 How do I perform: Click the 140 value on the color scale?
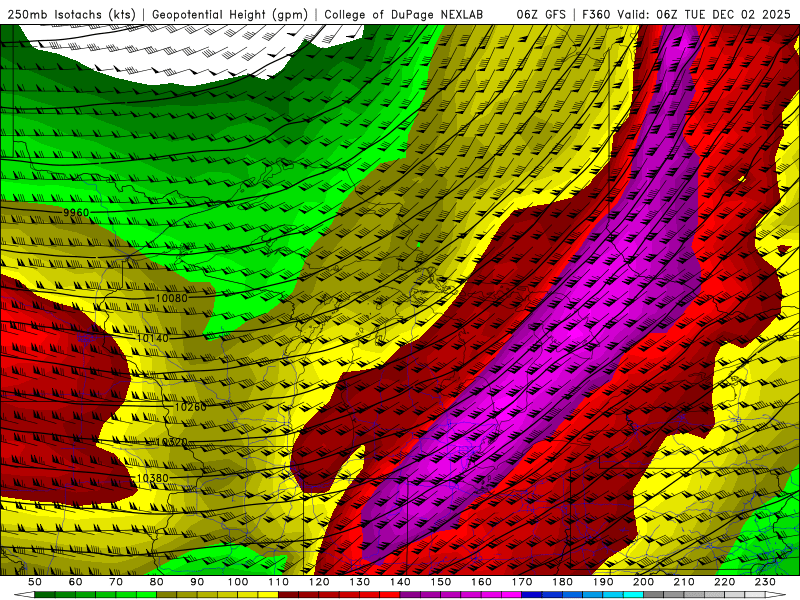coord(400,582)
